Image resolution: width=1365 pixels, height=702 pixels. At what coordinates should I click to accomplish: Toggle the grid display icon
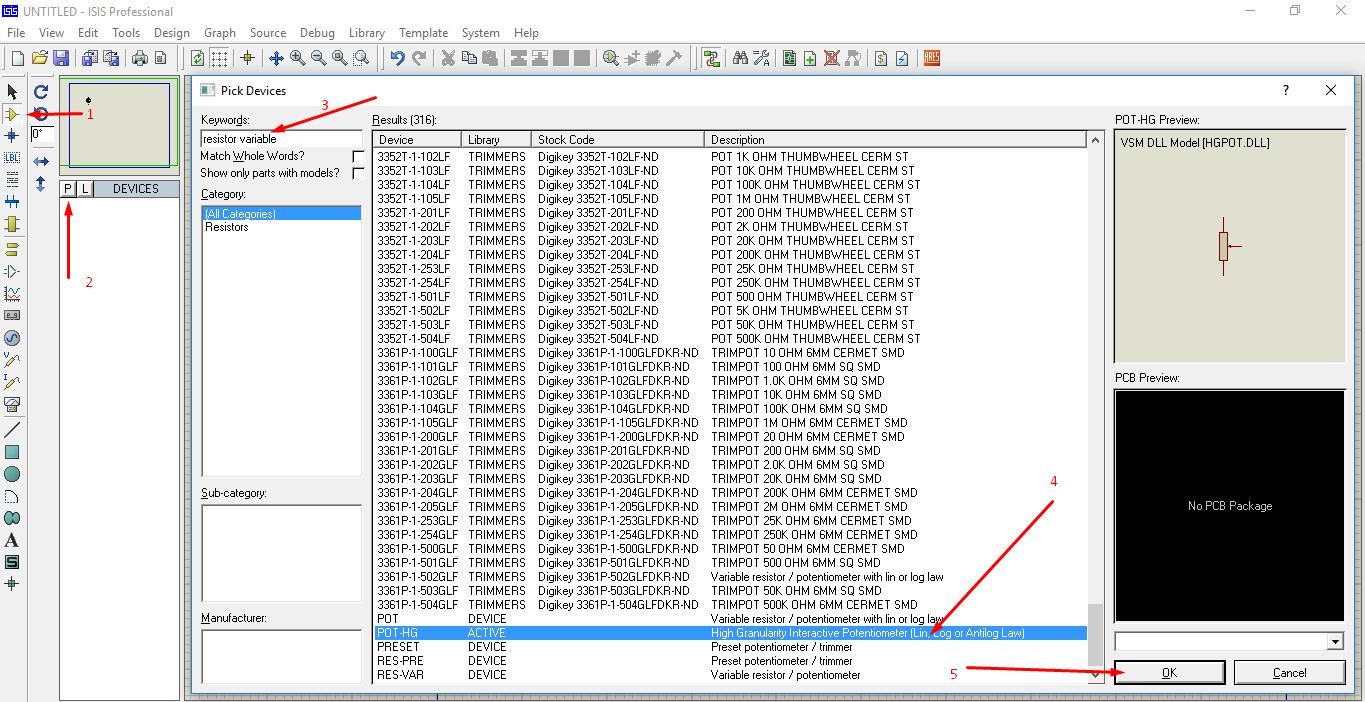pos(219,58)
